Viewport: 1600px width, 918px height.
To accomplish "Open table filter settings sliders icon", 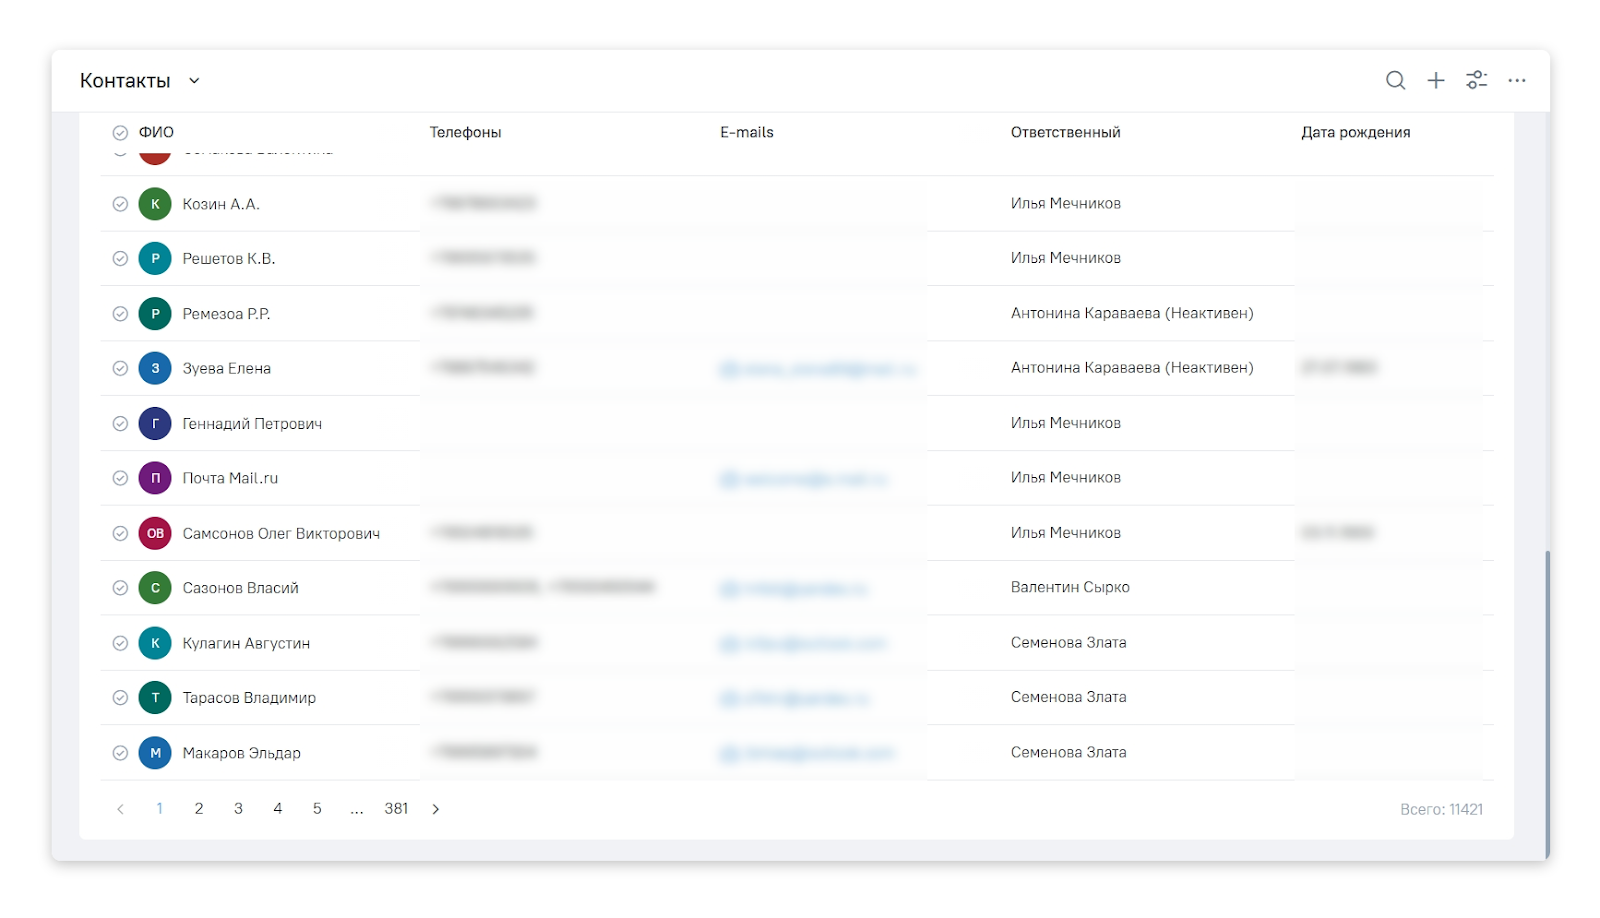I will 1476,81.
